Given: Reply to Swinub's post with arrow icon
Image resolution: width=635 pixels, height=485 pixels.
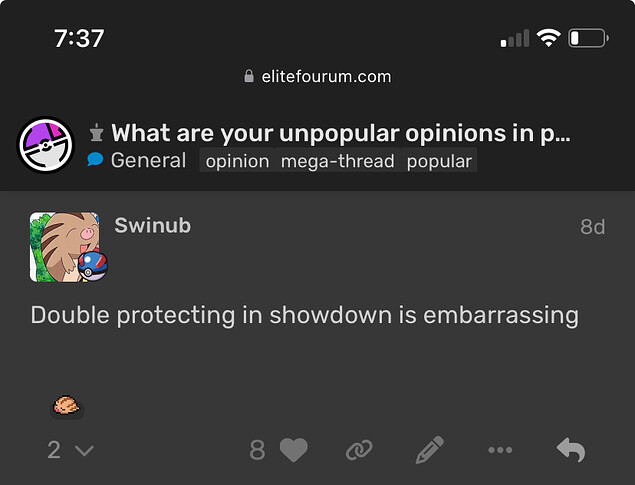Looking at the screenshot, I should click(x=571, y=449).
